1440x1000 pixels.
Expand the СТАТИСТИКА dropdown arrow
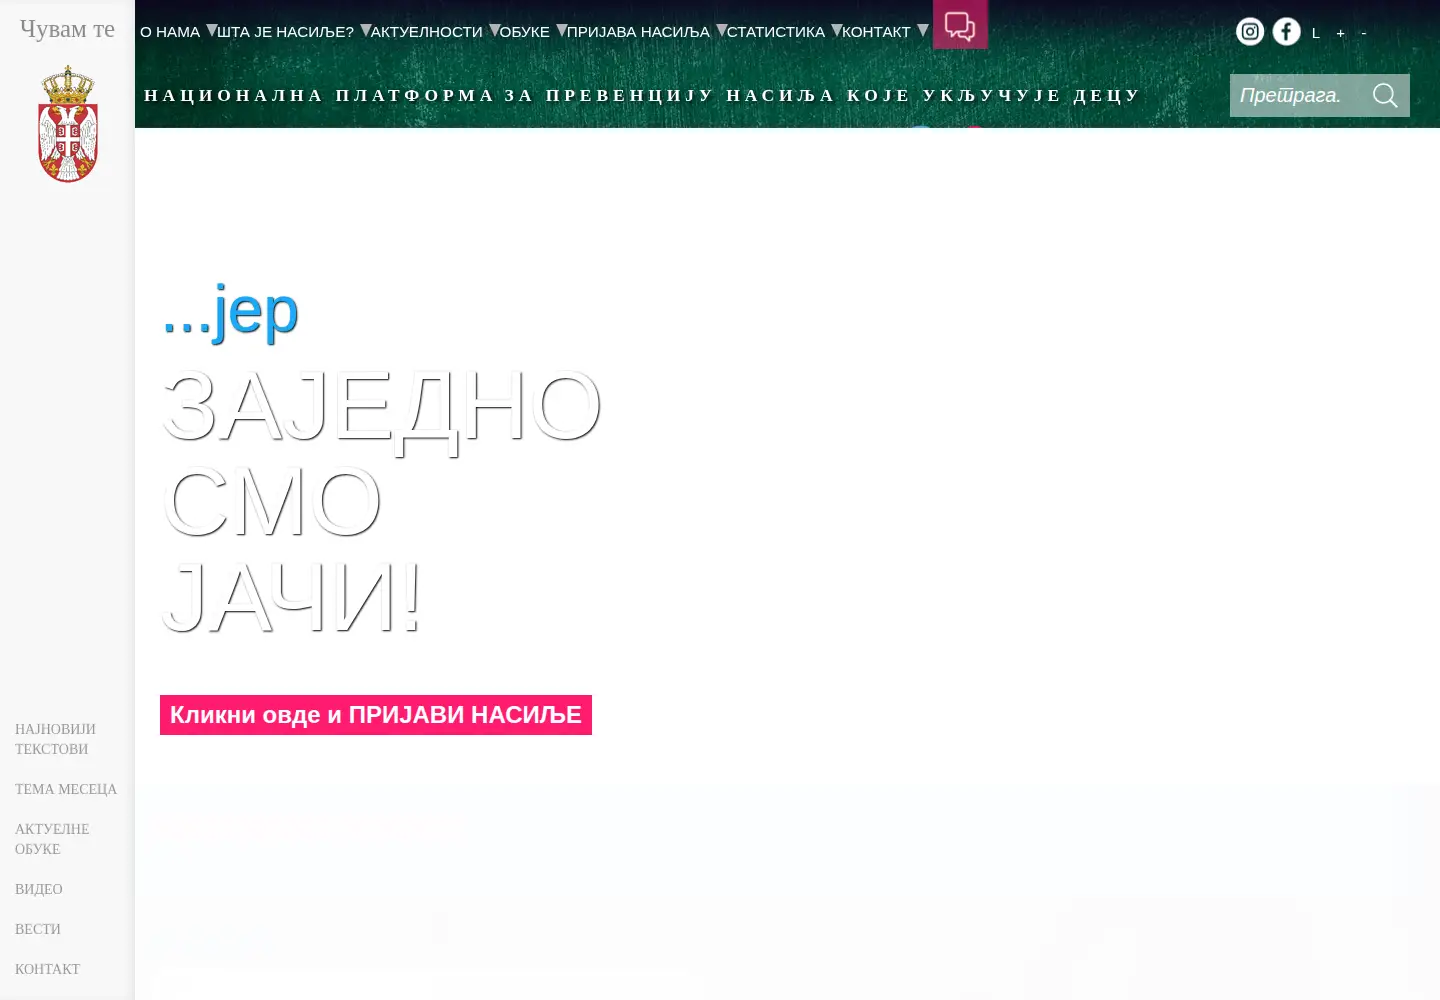836,31
